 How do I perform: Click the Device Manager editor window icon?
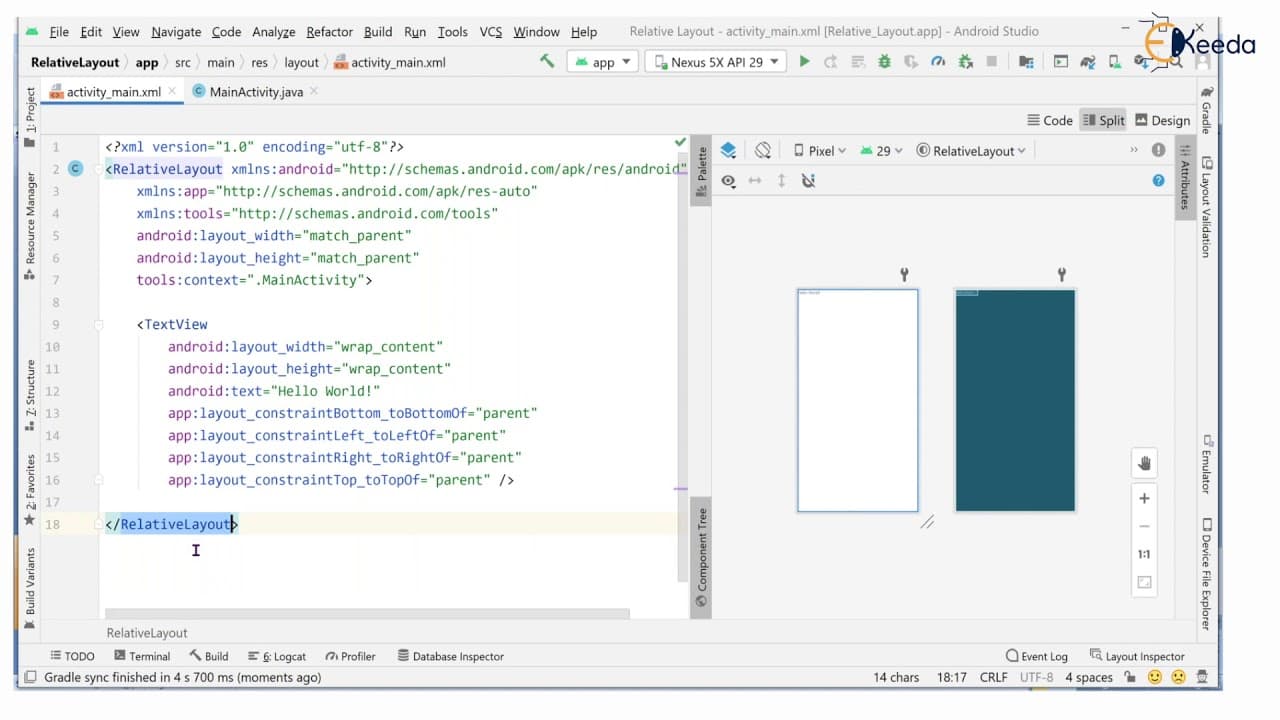tap(1060, 62)
